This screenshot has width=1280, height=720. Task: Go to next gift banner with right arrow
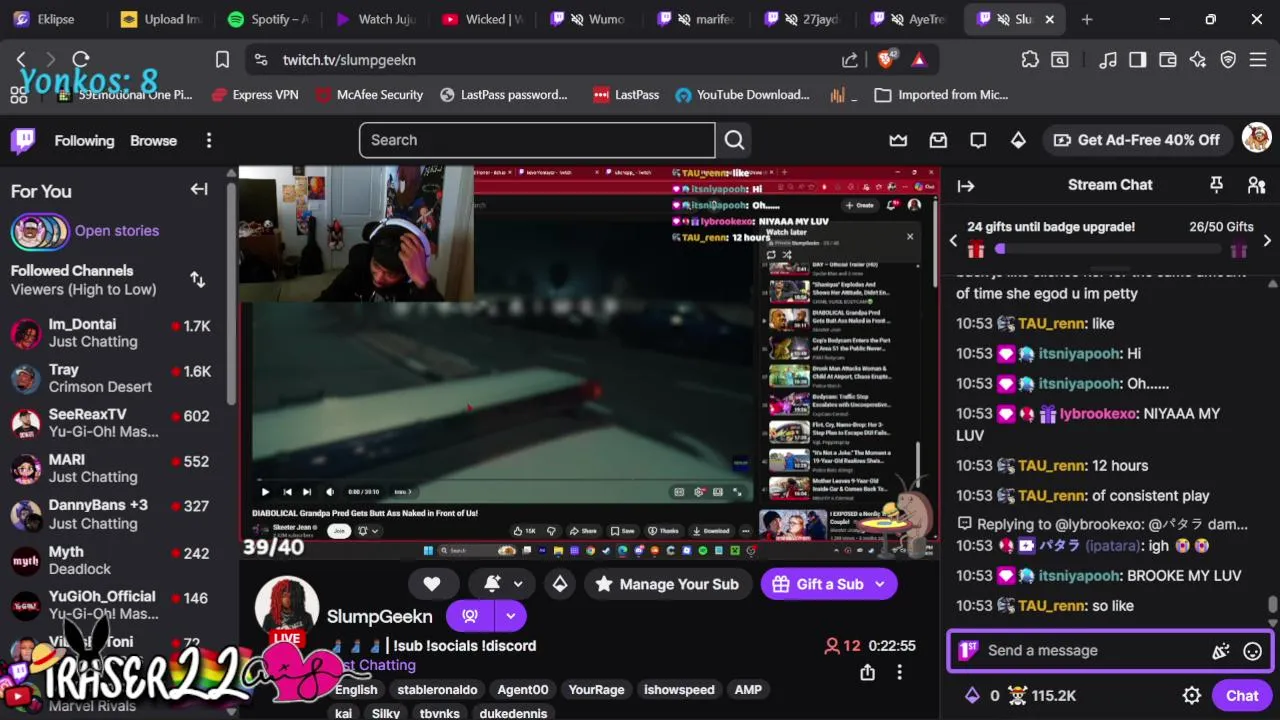click(x=1267, y=240)
